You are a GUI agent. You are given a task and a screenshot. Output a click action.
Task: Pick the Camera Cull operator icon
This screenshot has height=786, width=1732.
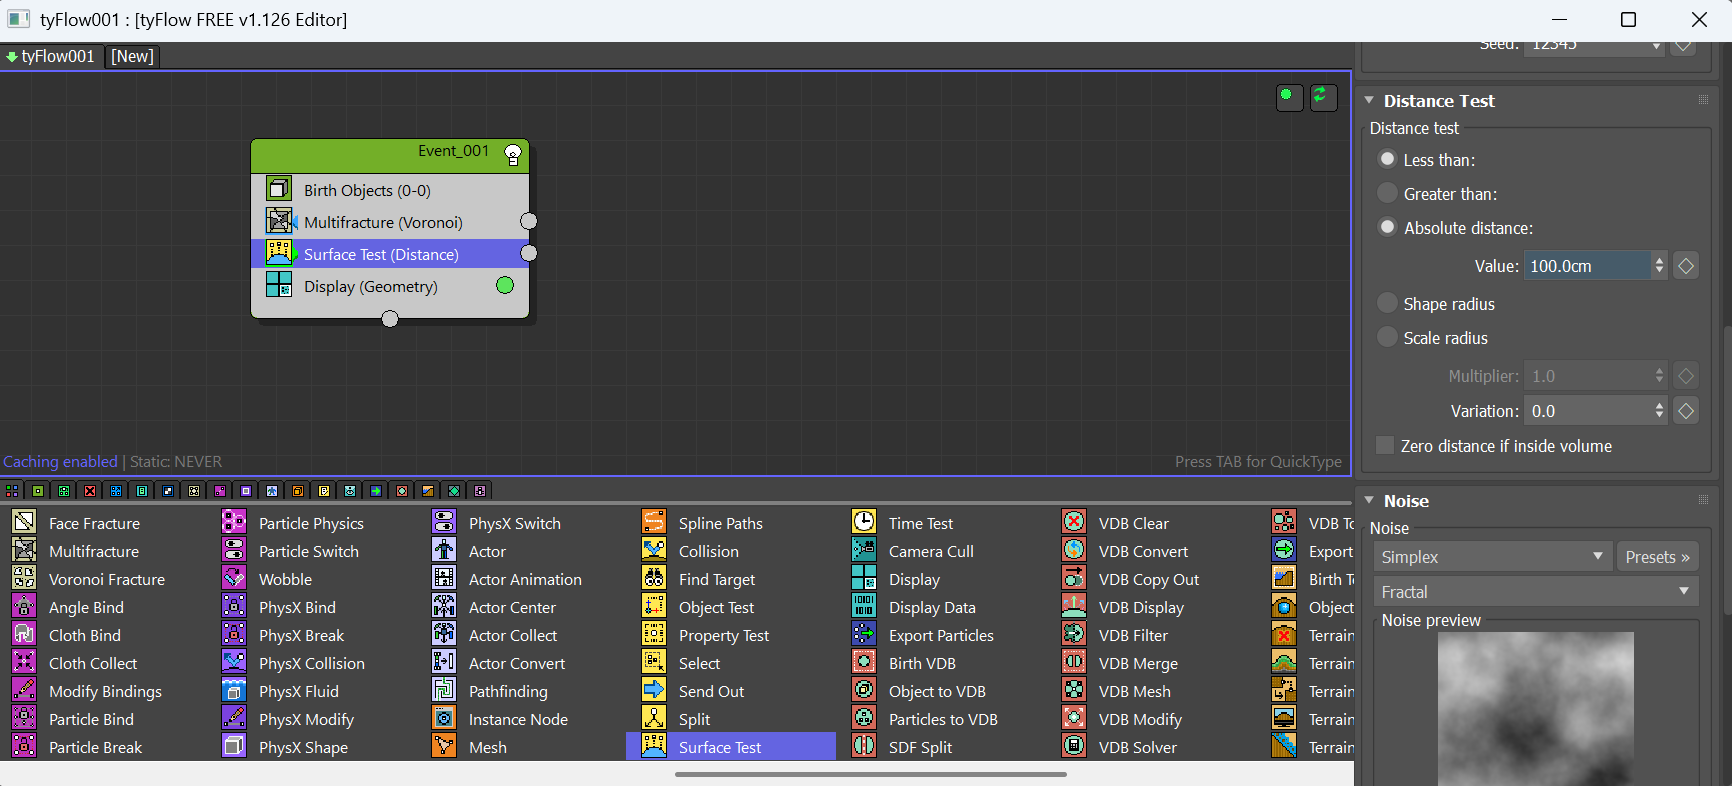(864, 550)
